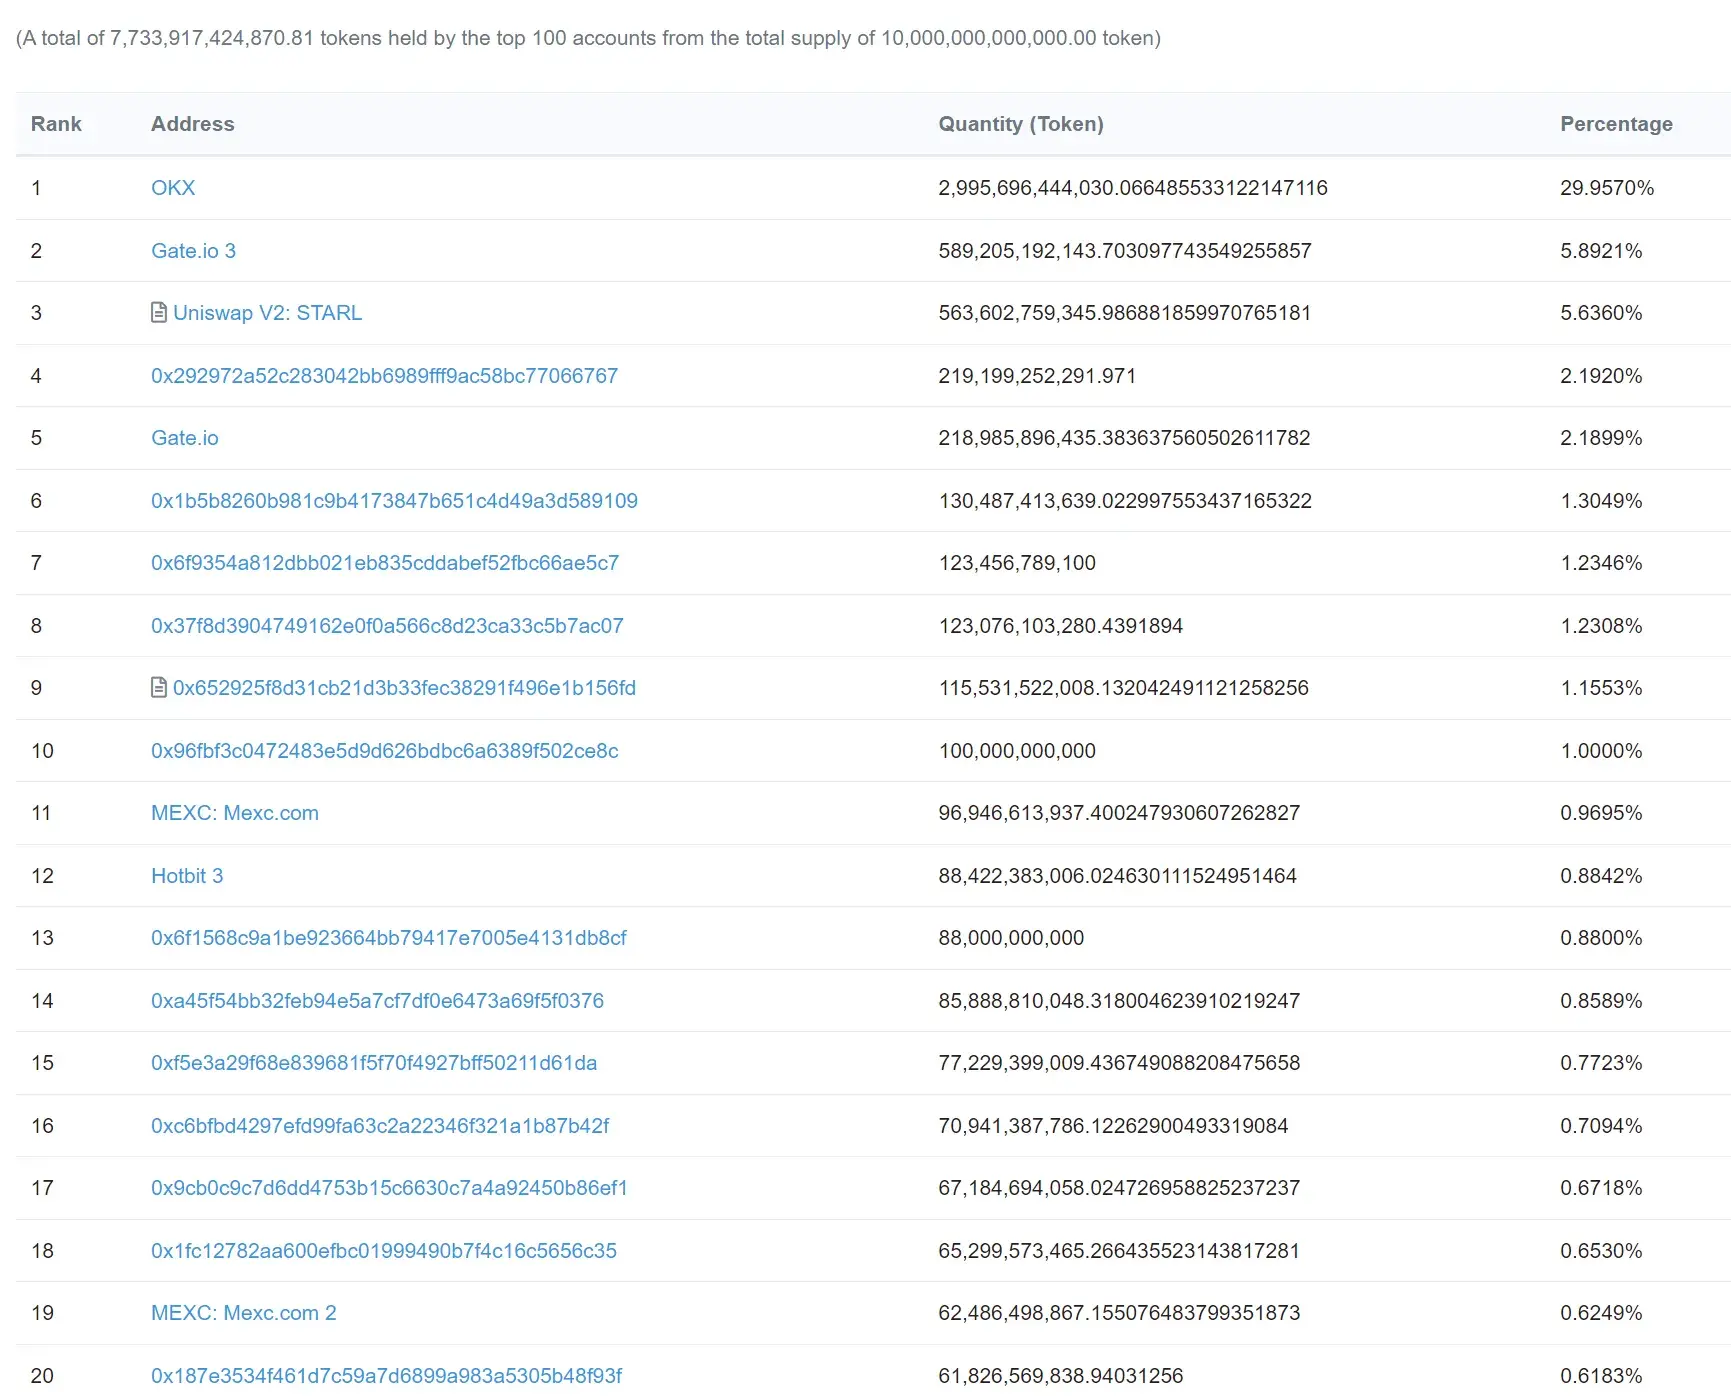Screen dimensions: 1731x1400
Task: Select the 0.9695% percentage value
Action: point(1601,813)
